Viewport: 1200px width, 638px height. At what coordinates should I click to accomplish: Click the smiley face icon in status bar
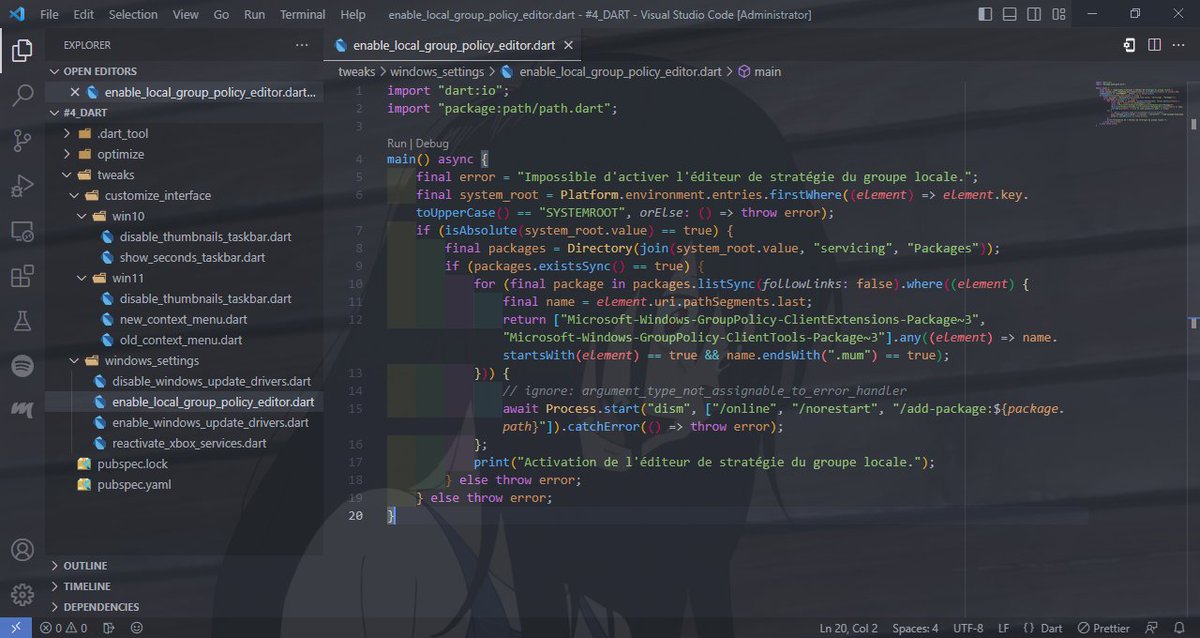pyautogui.click(x=137, y=628)
